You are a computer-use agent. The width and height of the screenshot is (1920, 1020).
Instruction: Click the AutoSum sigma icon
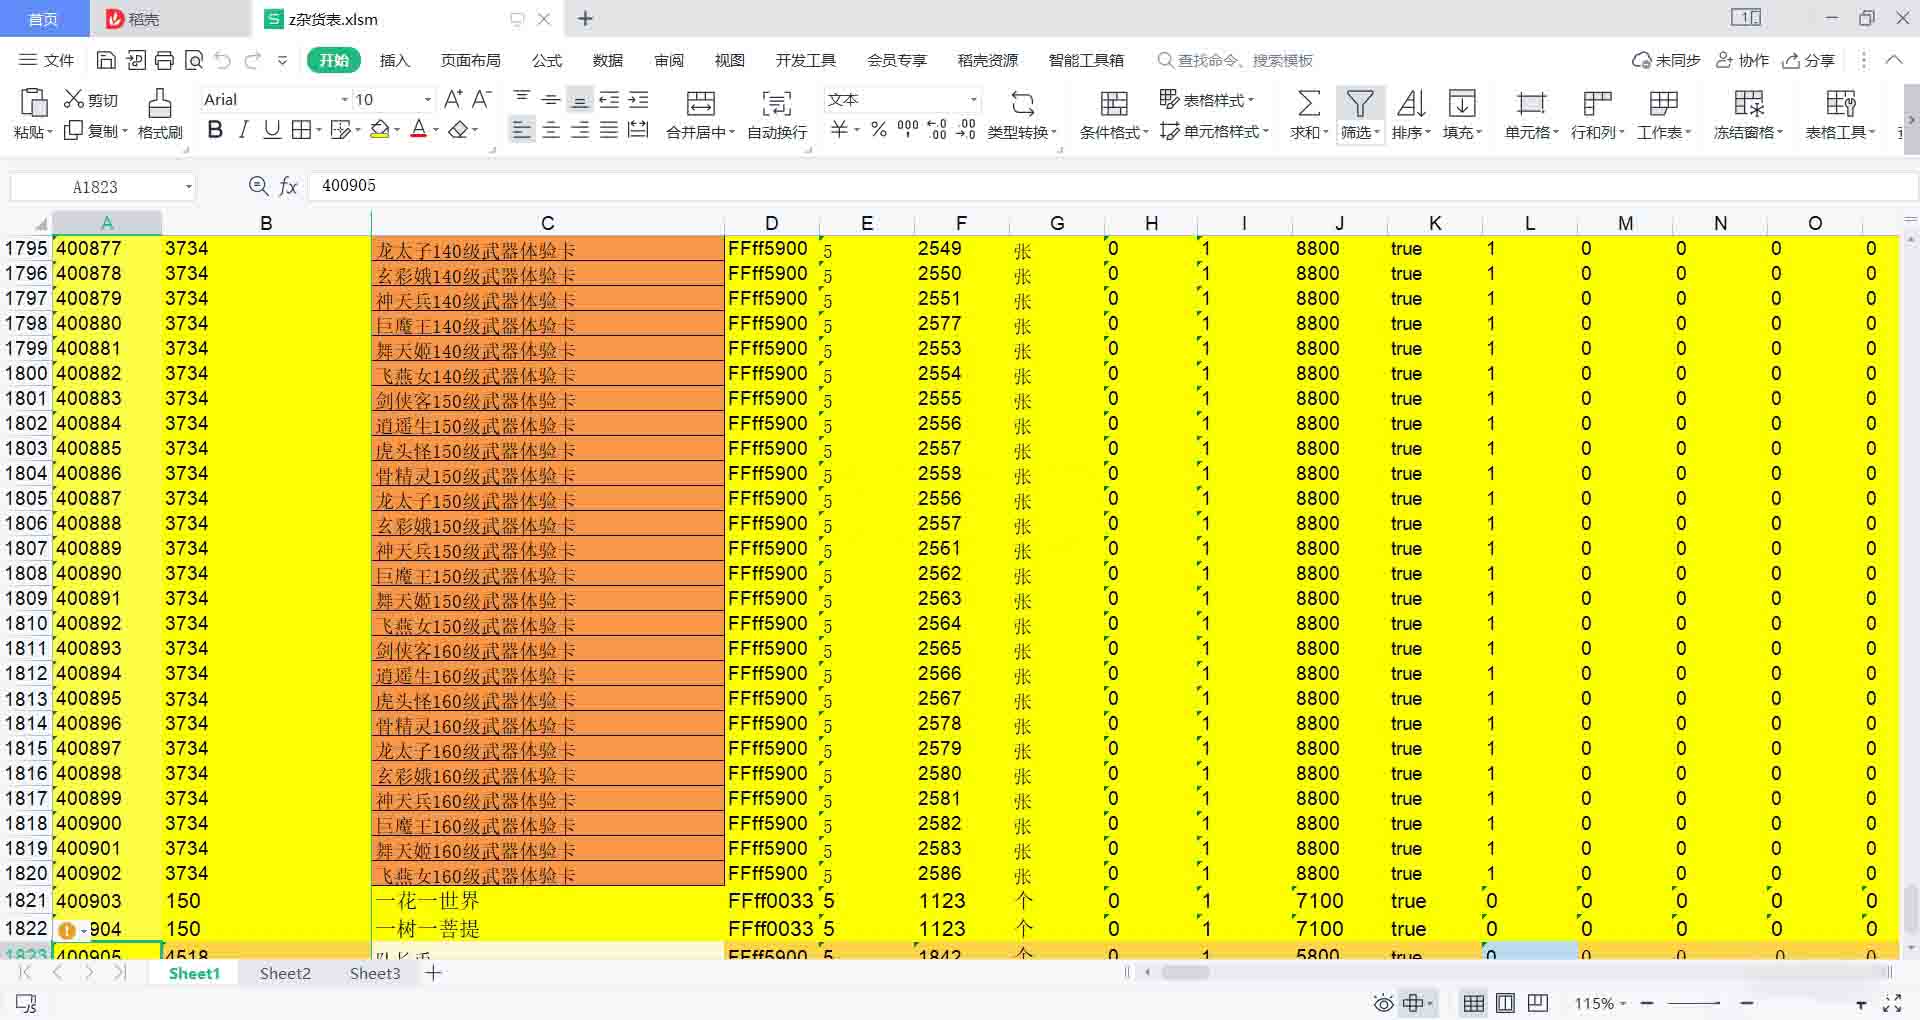[x=1308, y=103]
